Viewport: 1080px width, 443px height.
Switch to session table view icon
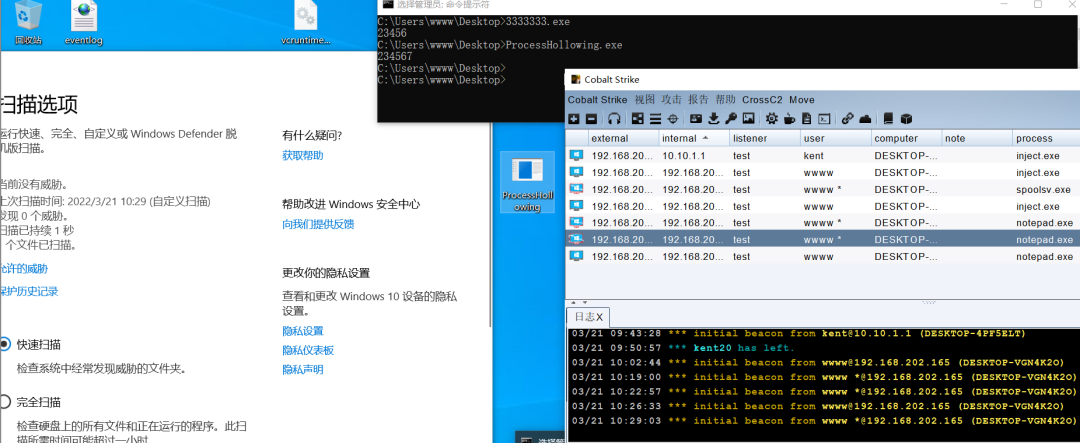tap(655, 119)
